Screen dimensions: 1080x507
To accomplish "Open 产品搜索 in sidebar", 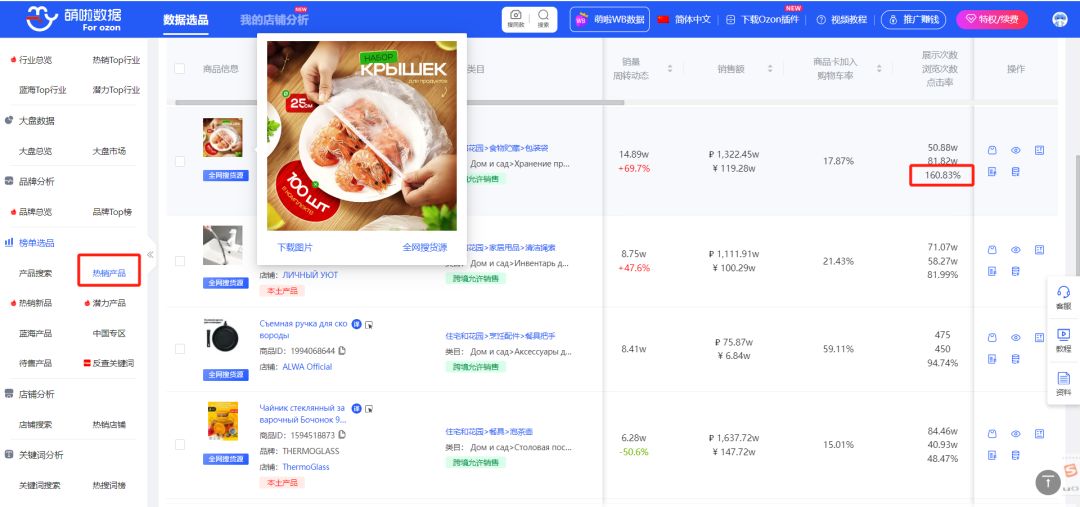I will coord(35,273).
